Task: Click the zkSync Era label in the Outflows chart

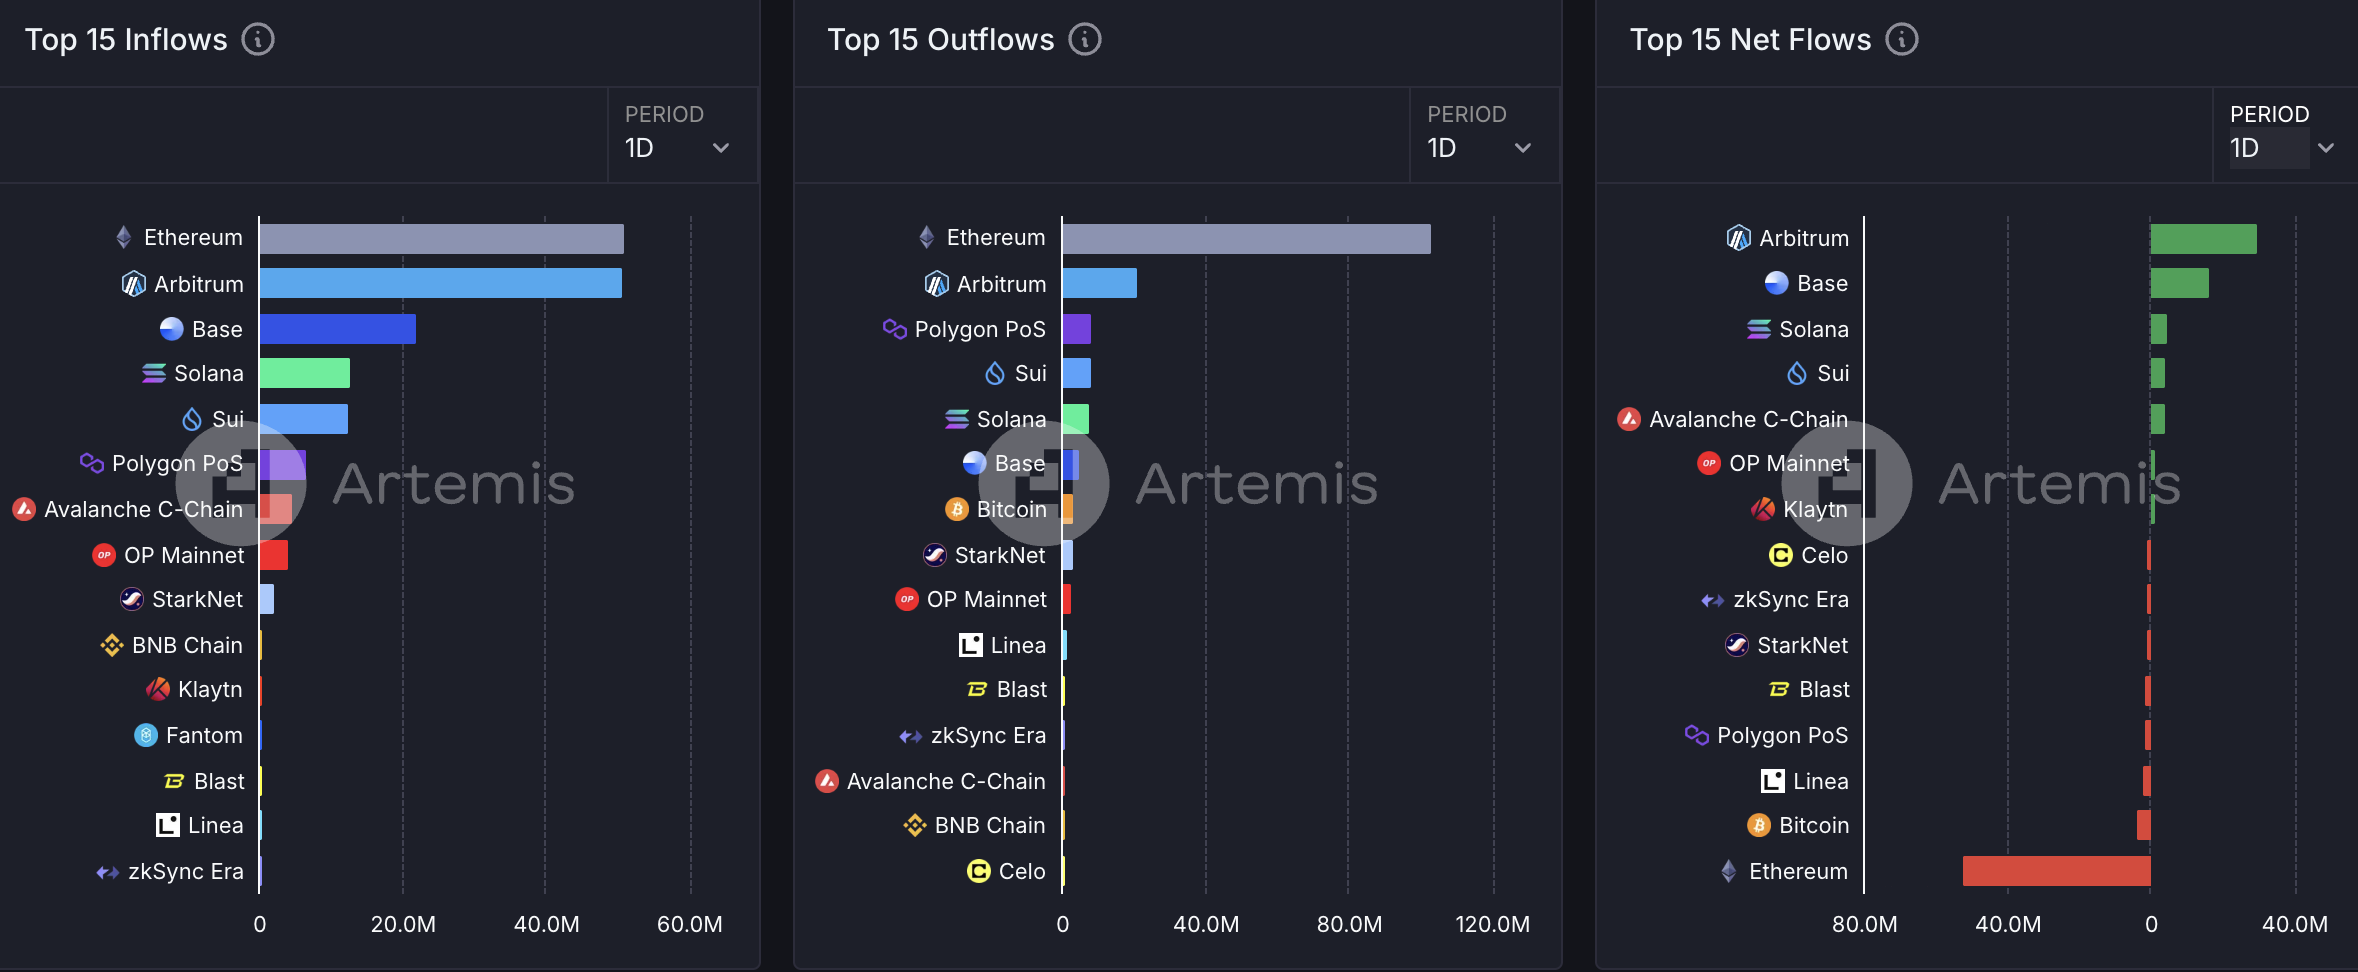Action: pyautogui.click(x=988, y=735)
